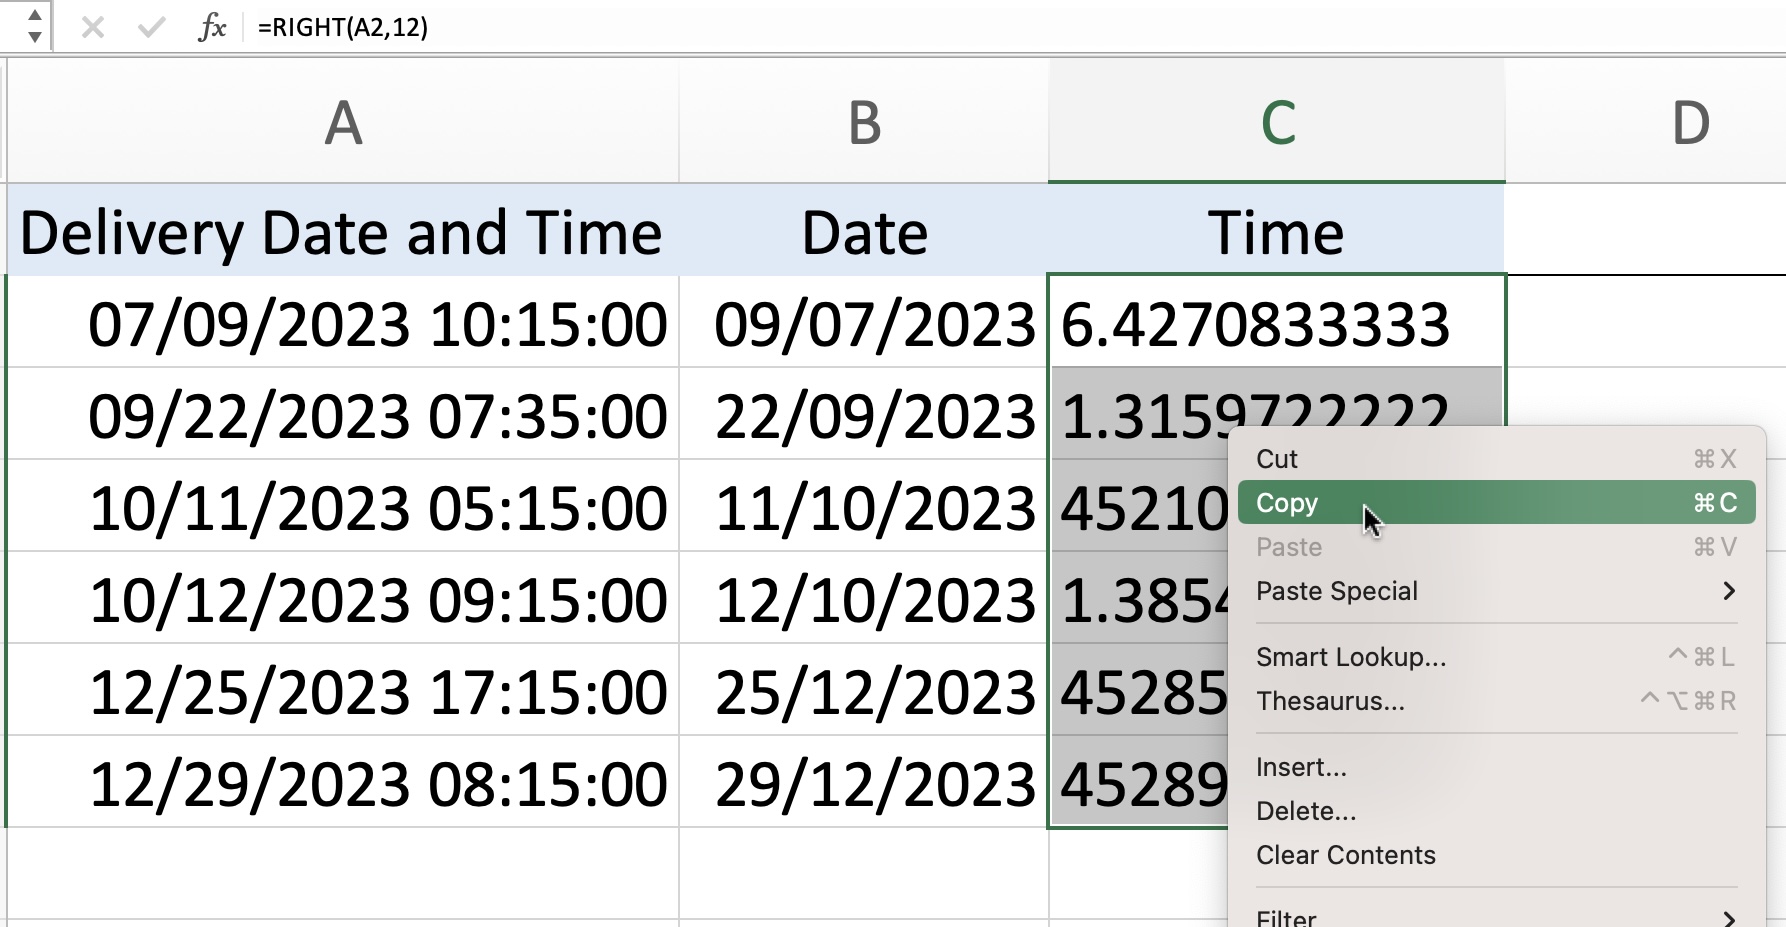Click the 'Delivery Date and Time' header cell

[343, 231]
